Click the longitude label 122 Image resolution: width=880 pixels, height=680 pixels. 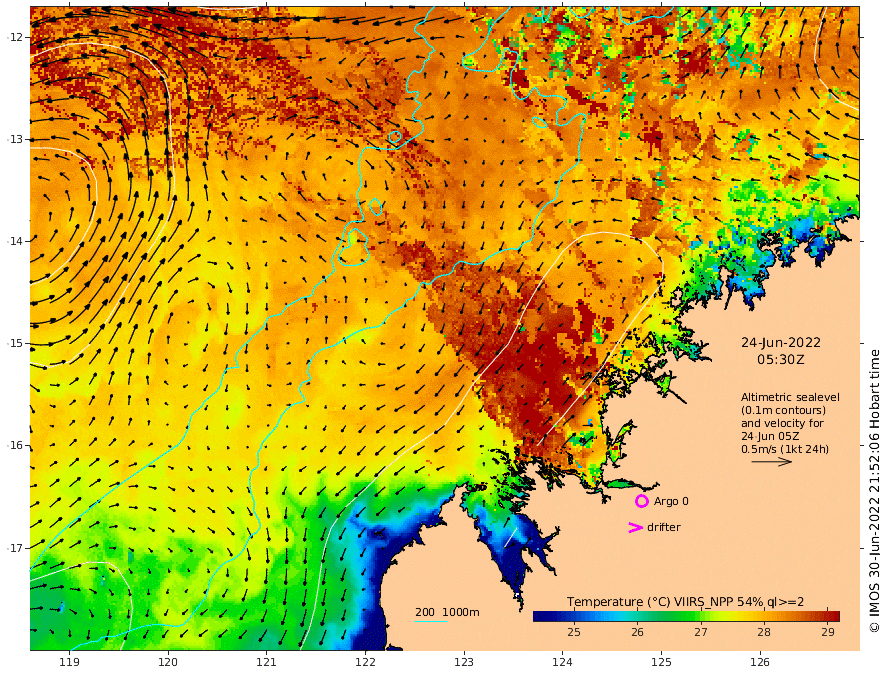(365, 662)
